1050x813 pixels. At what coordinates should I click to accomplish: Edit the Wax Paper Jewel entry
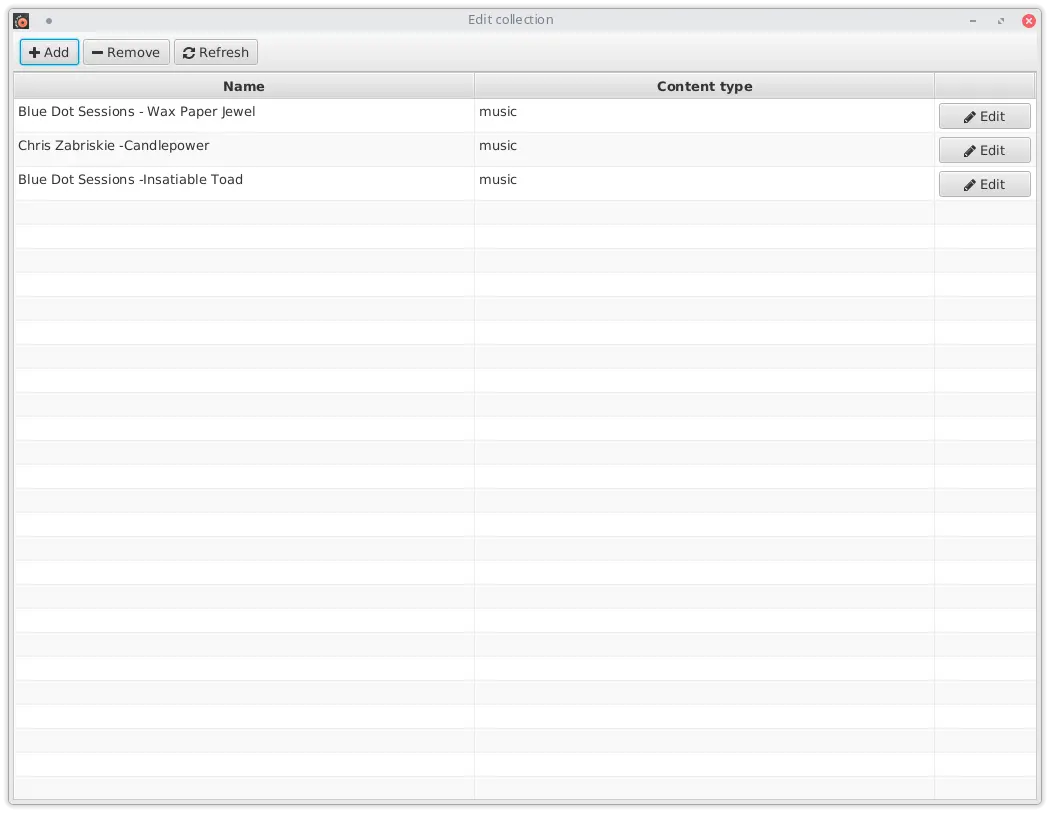(984, 117)
